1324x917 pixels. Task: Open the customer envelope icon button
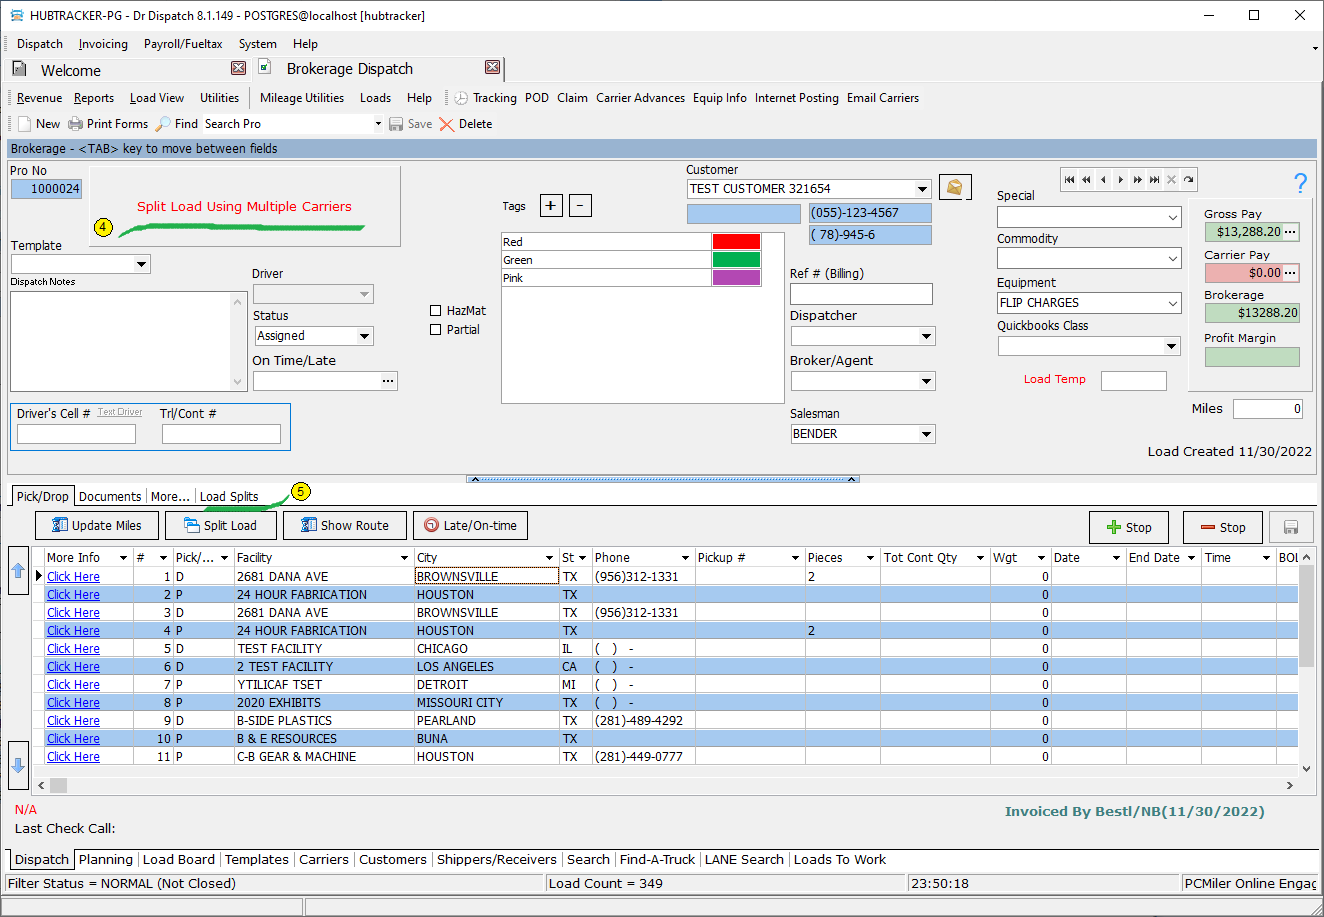(955, 187)
